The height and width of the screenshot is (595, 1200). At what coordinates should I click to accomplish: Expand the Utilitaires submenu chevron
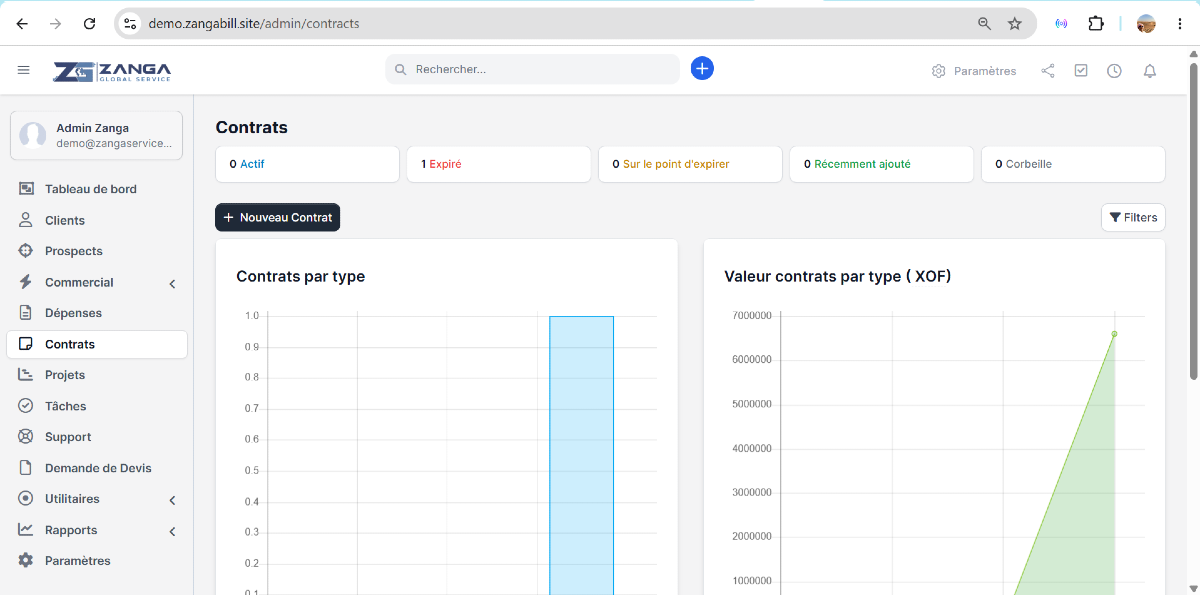tap(172, 500)
